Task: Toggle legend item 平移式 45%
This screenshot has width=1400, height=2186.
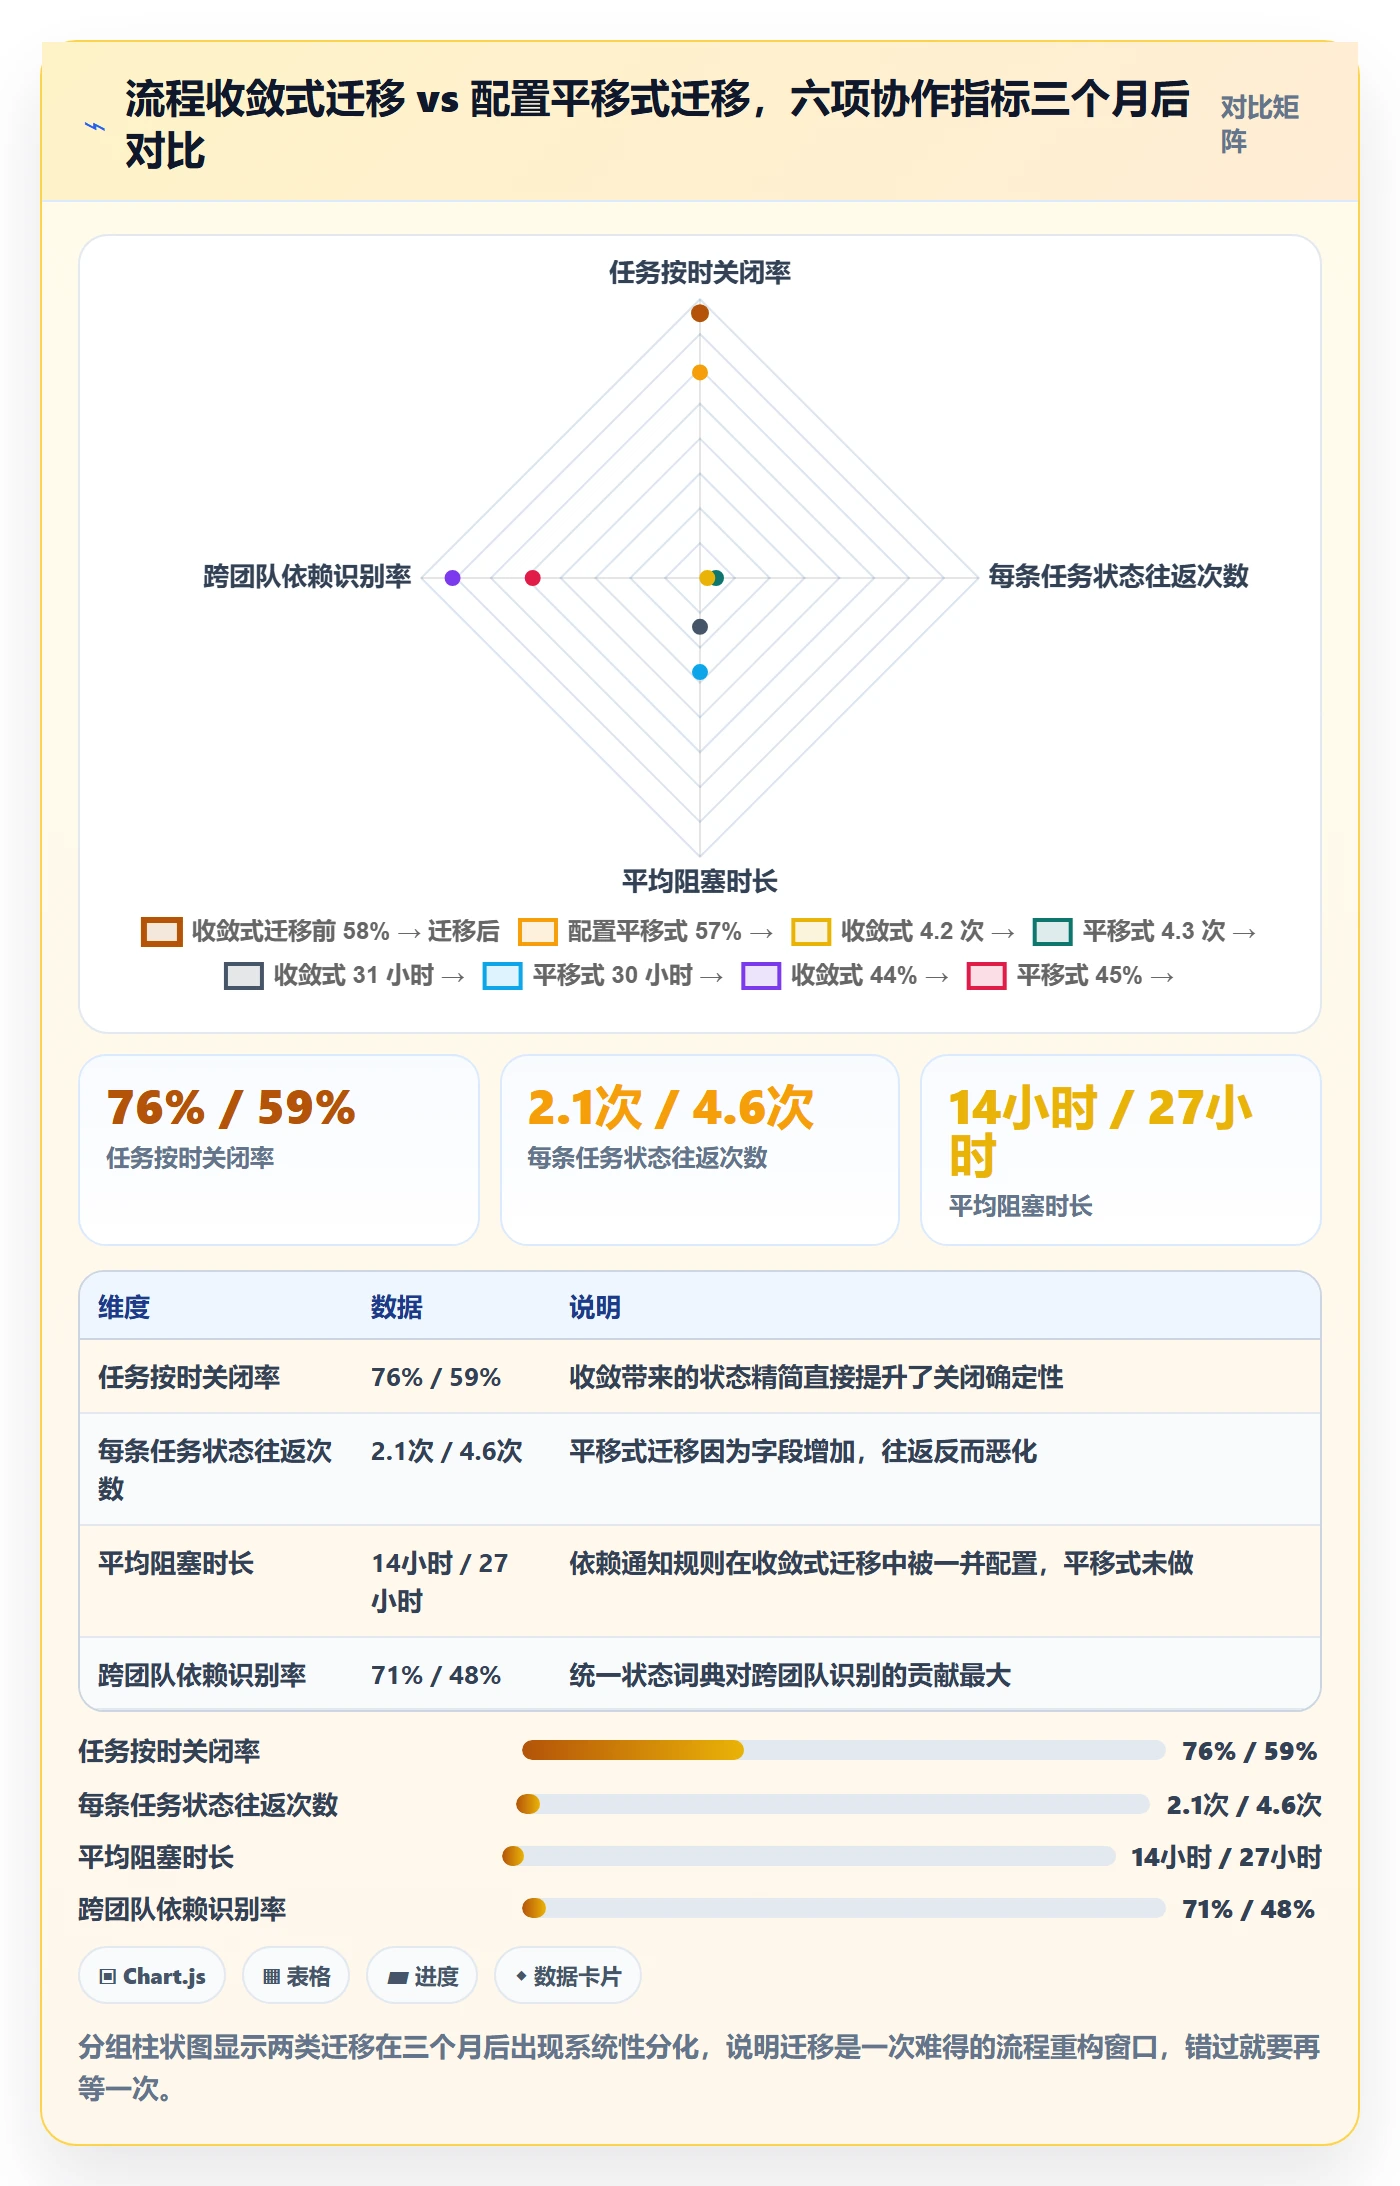Action: click(x=1070, y=975)
